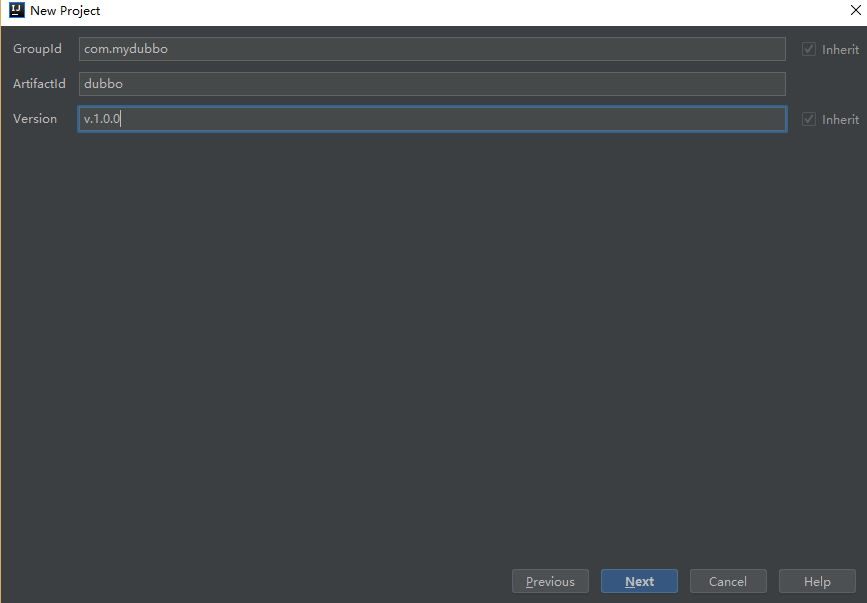Click into the Version field v.1.0.0
Viewport: 867px width, 603px height.
pos(432,119)
